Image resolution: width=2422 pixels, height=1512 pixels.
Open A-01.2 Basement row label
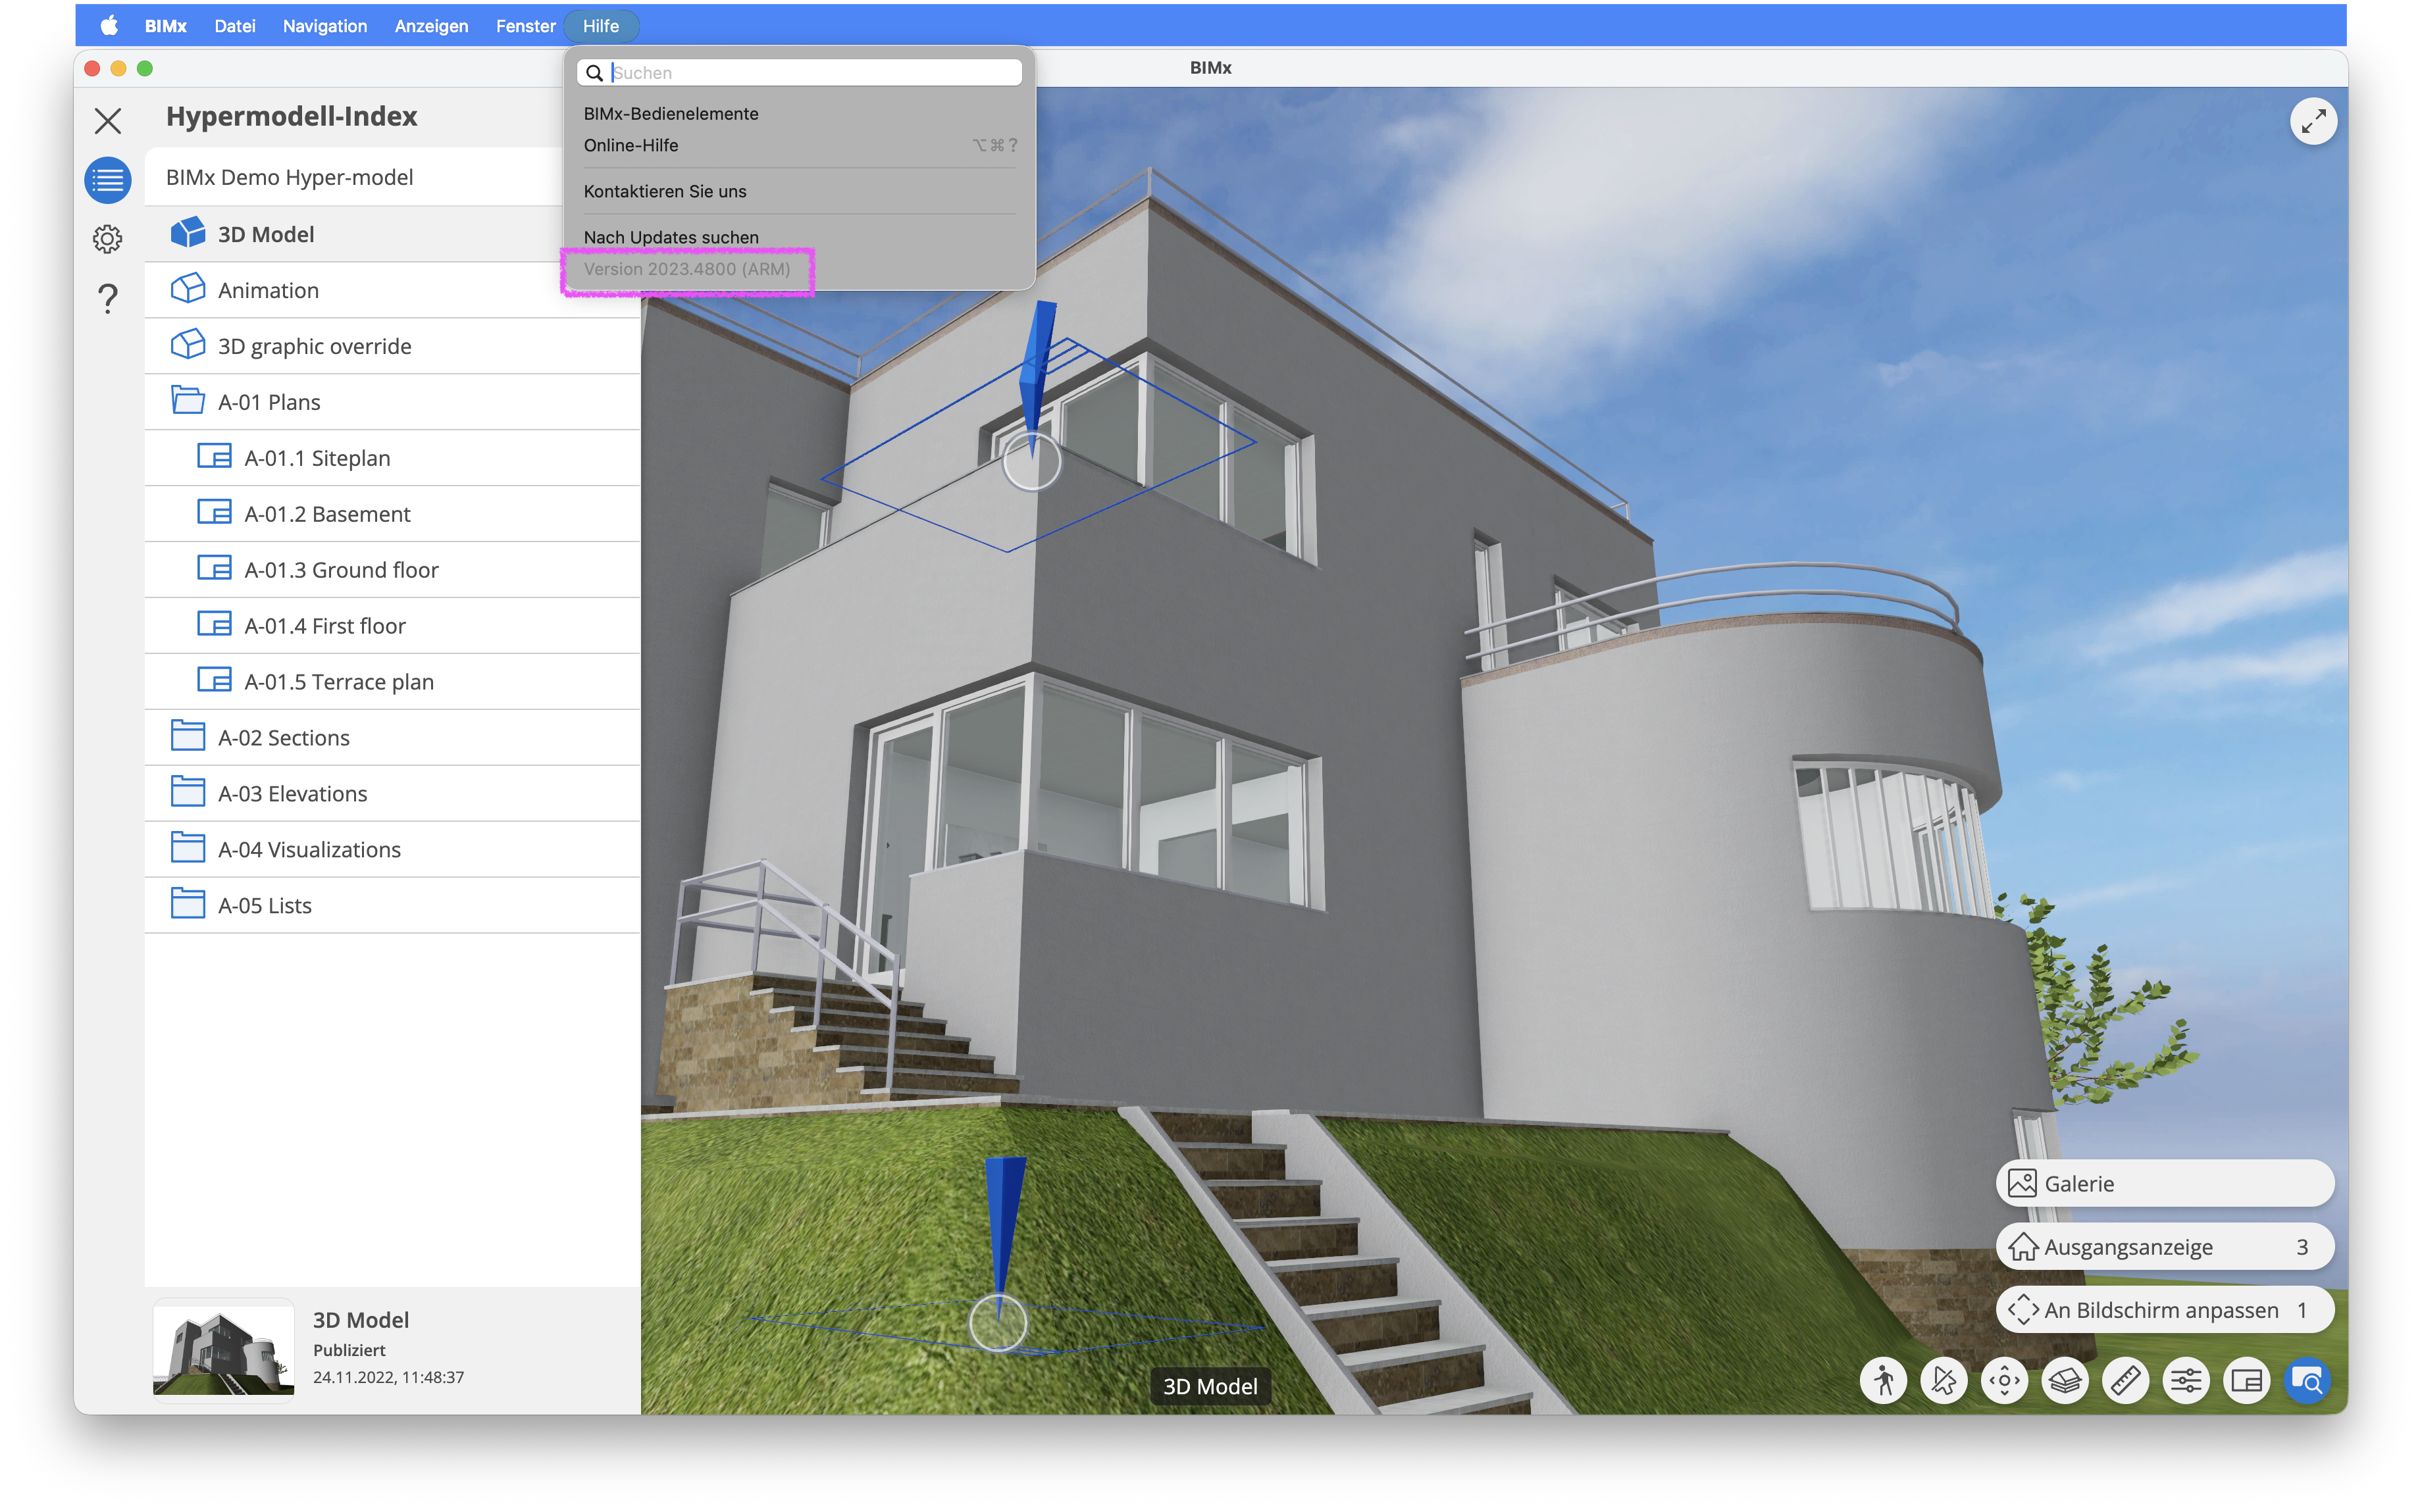327,514
